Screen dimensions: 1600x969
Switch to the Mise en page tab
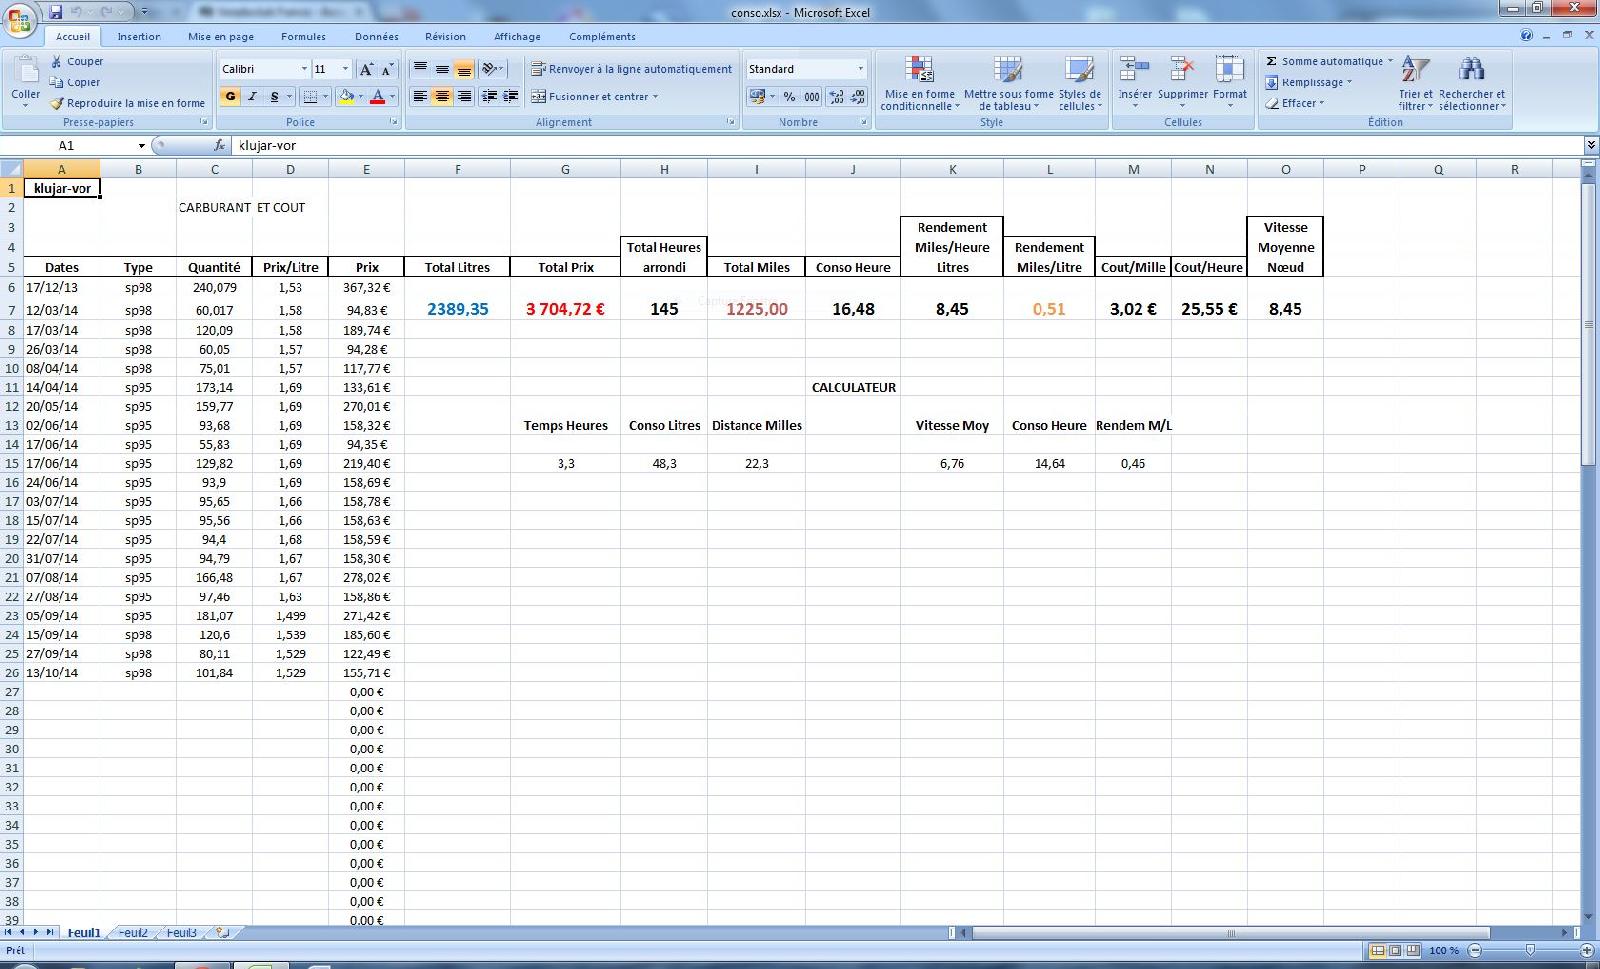pos(221,36)
